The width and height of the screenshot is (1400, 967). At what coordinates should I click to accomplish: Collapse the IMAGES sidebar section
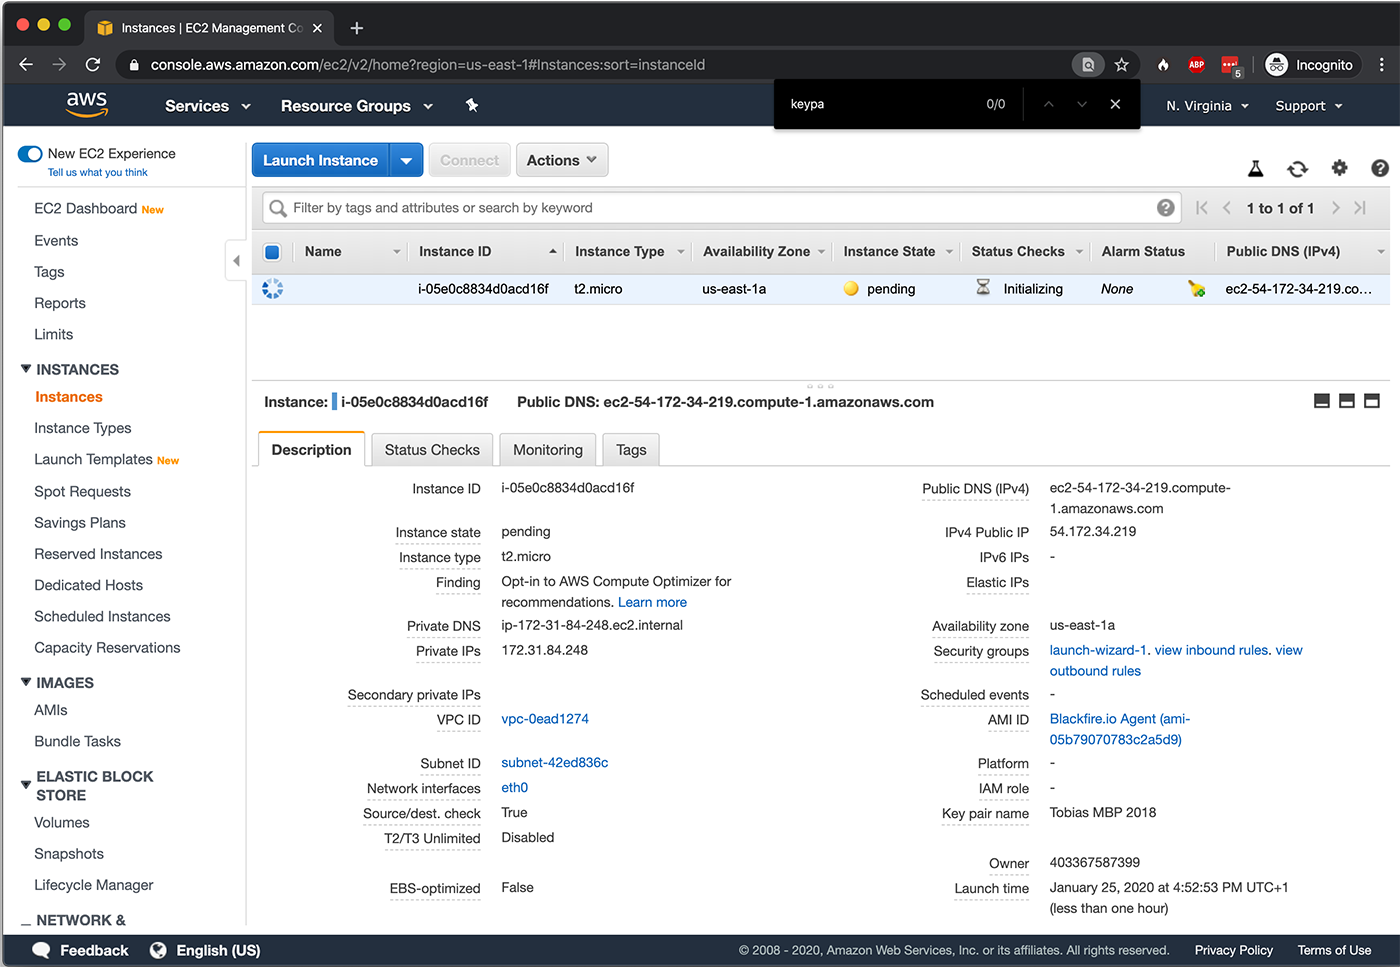[x=26, y=682]
